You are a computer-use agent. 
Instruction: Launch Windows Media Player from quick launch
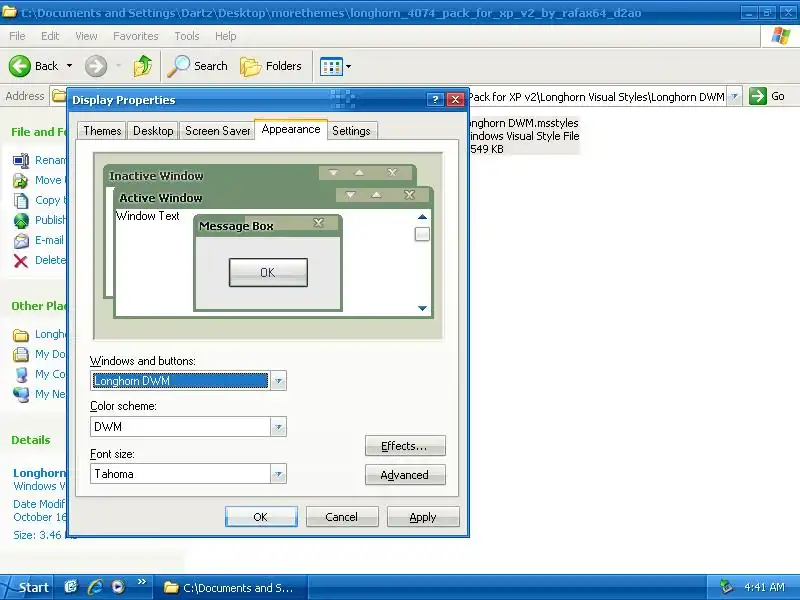(x=118, y=587)
